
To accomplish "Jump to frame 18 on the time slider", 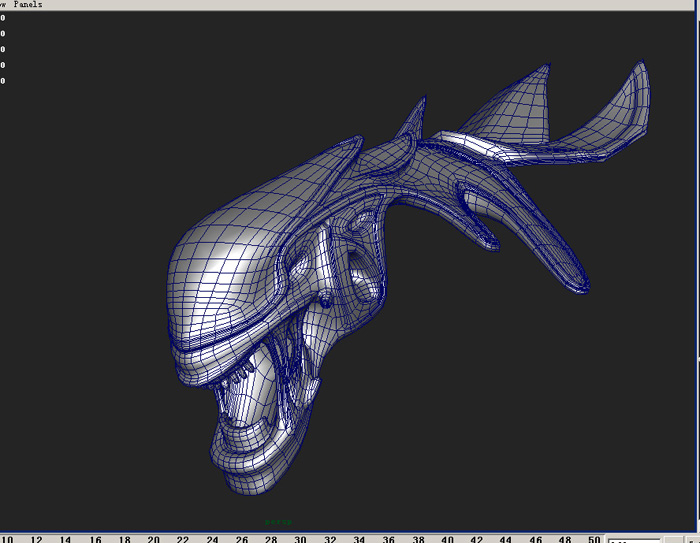I will [125, 539].
